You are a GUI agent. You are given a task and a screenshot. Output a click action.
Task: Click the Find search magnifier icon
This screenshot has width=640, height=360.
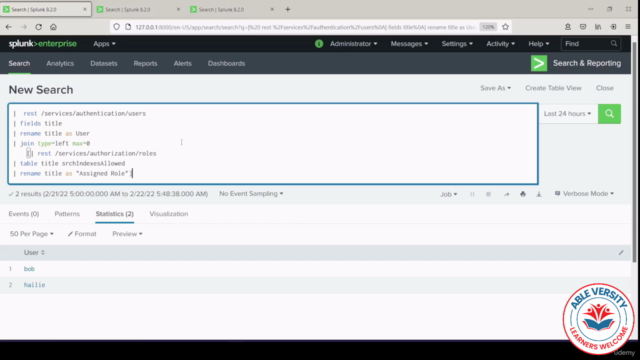click(x=613, y=44)
